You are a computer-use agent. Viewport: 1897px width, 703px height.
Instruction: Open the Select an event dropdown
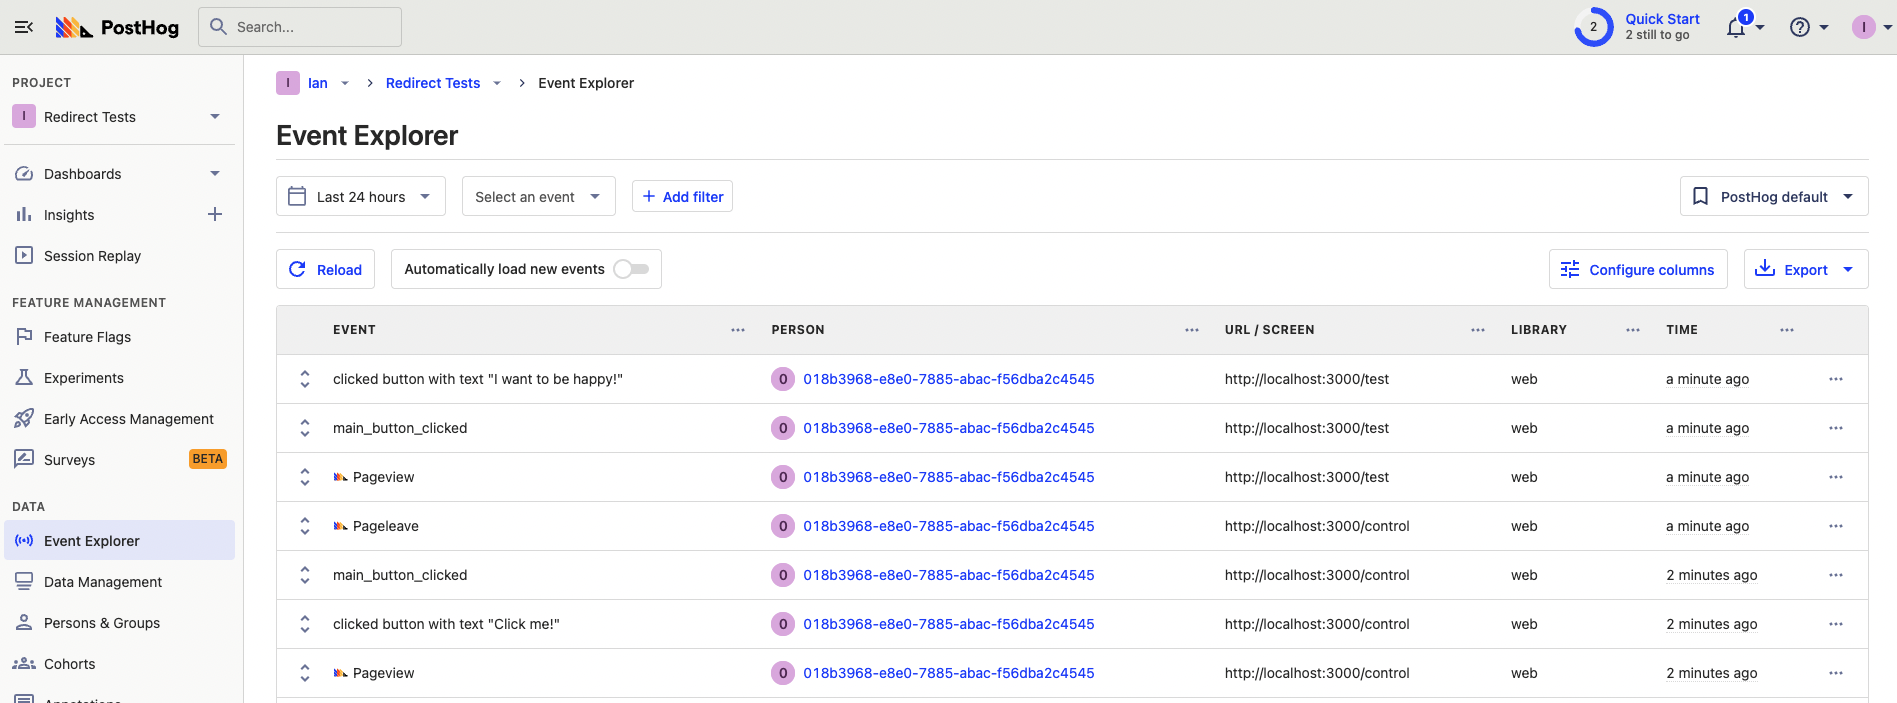(538, 197)
